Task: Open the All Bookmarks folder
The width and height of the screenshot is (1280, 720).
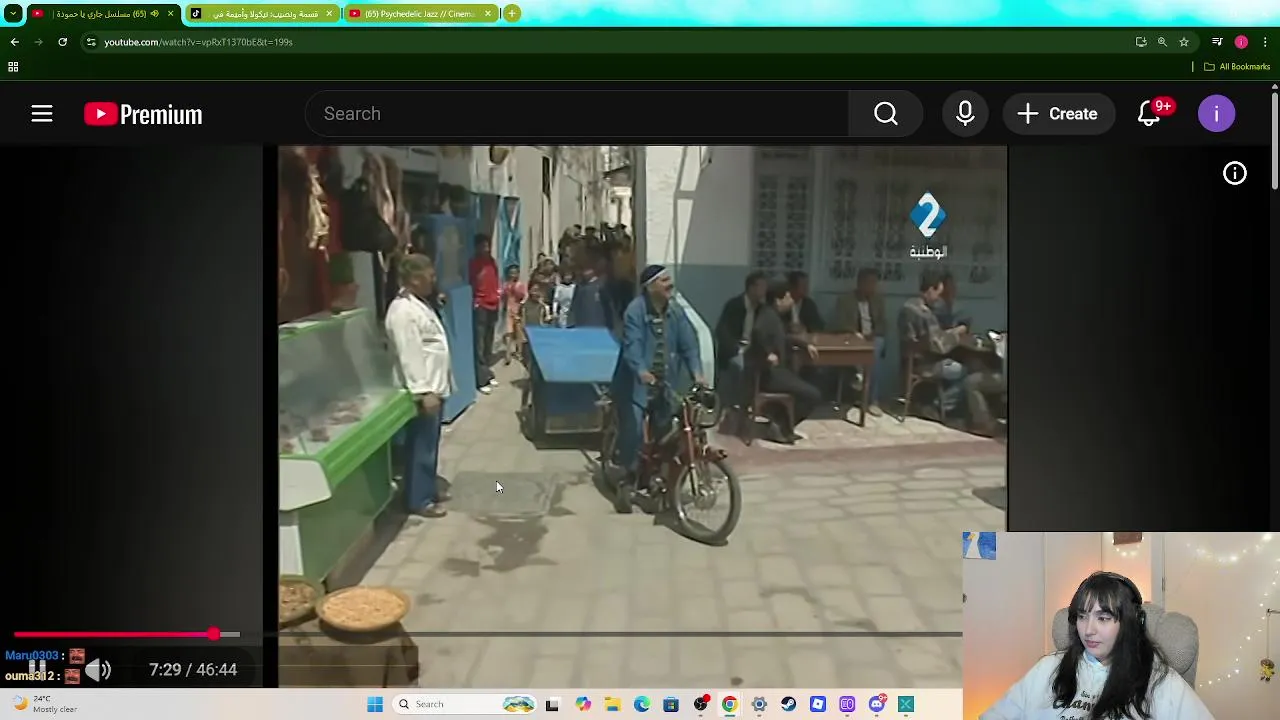Action: point(1237,67)
